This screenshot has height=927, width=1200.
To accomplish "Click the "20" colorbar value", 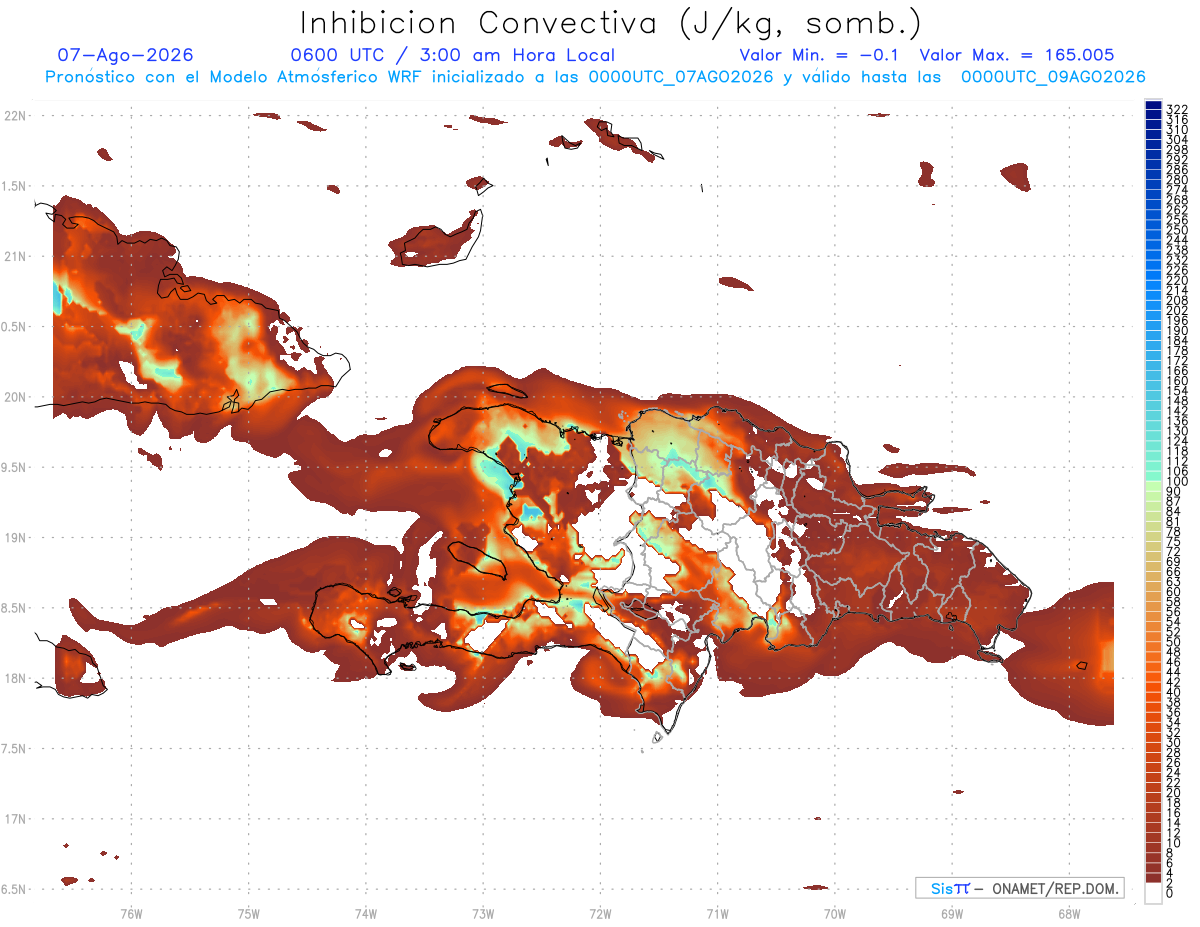I will point(1173,793).
